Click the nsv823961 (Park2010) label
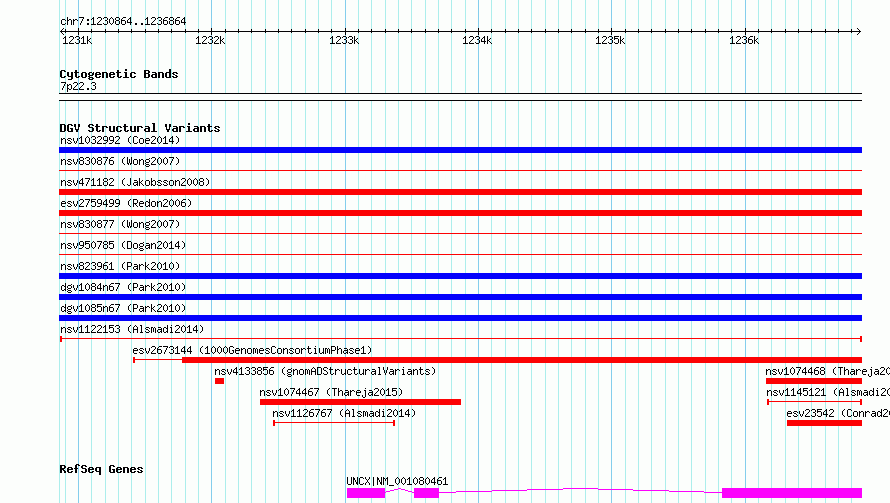Screen dimensions: 890x503 coord(120,266)
